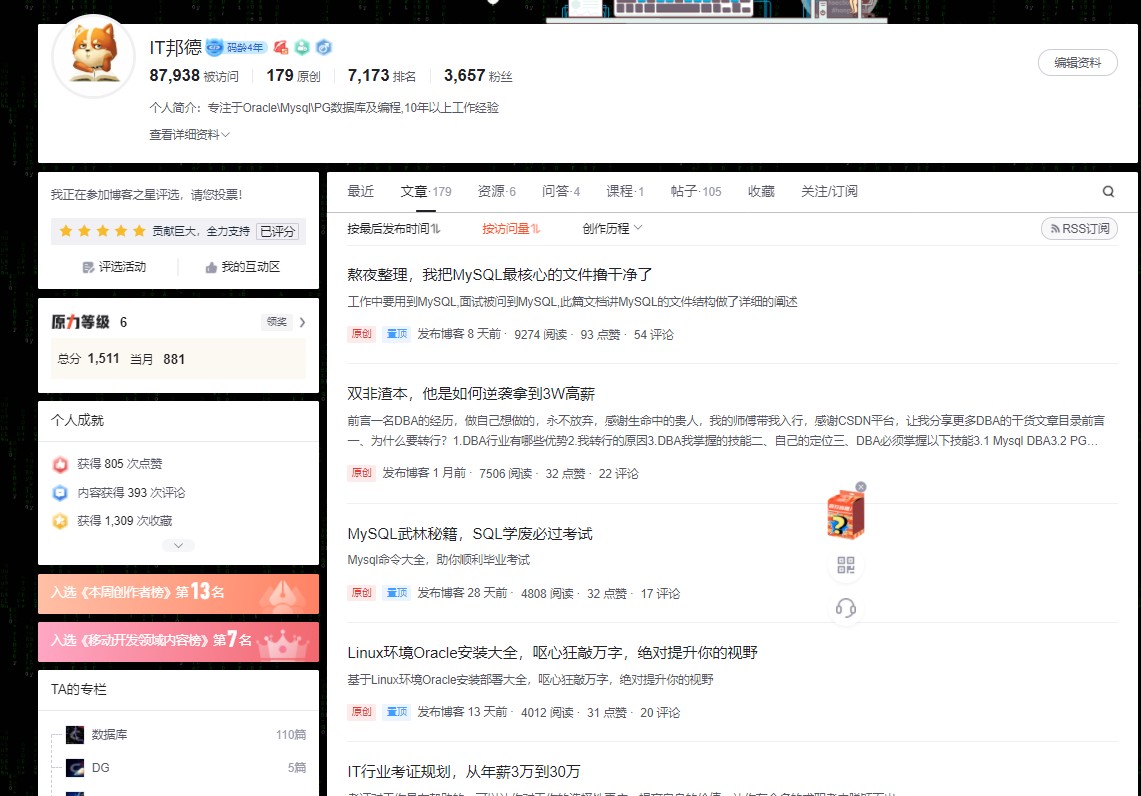Viewport: 1141px width, 796px height.
Task: Click the 7,173 排名 stat
Action: click(382, 76)
